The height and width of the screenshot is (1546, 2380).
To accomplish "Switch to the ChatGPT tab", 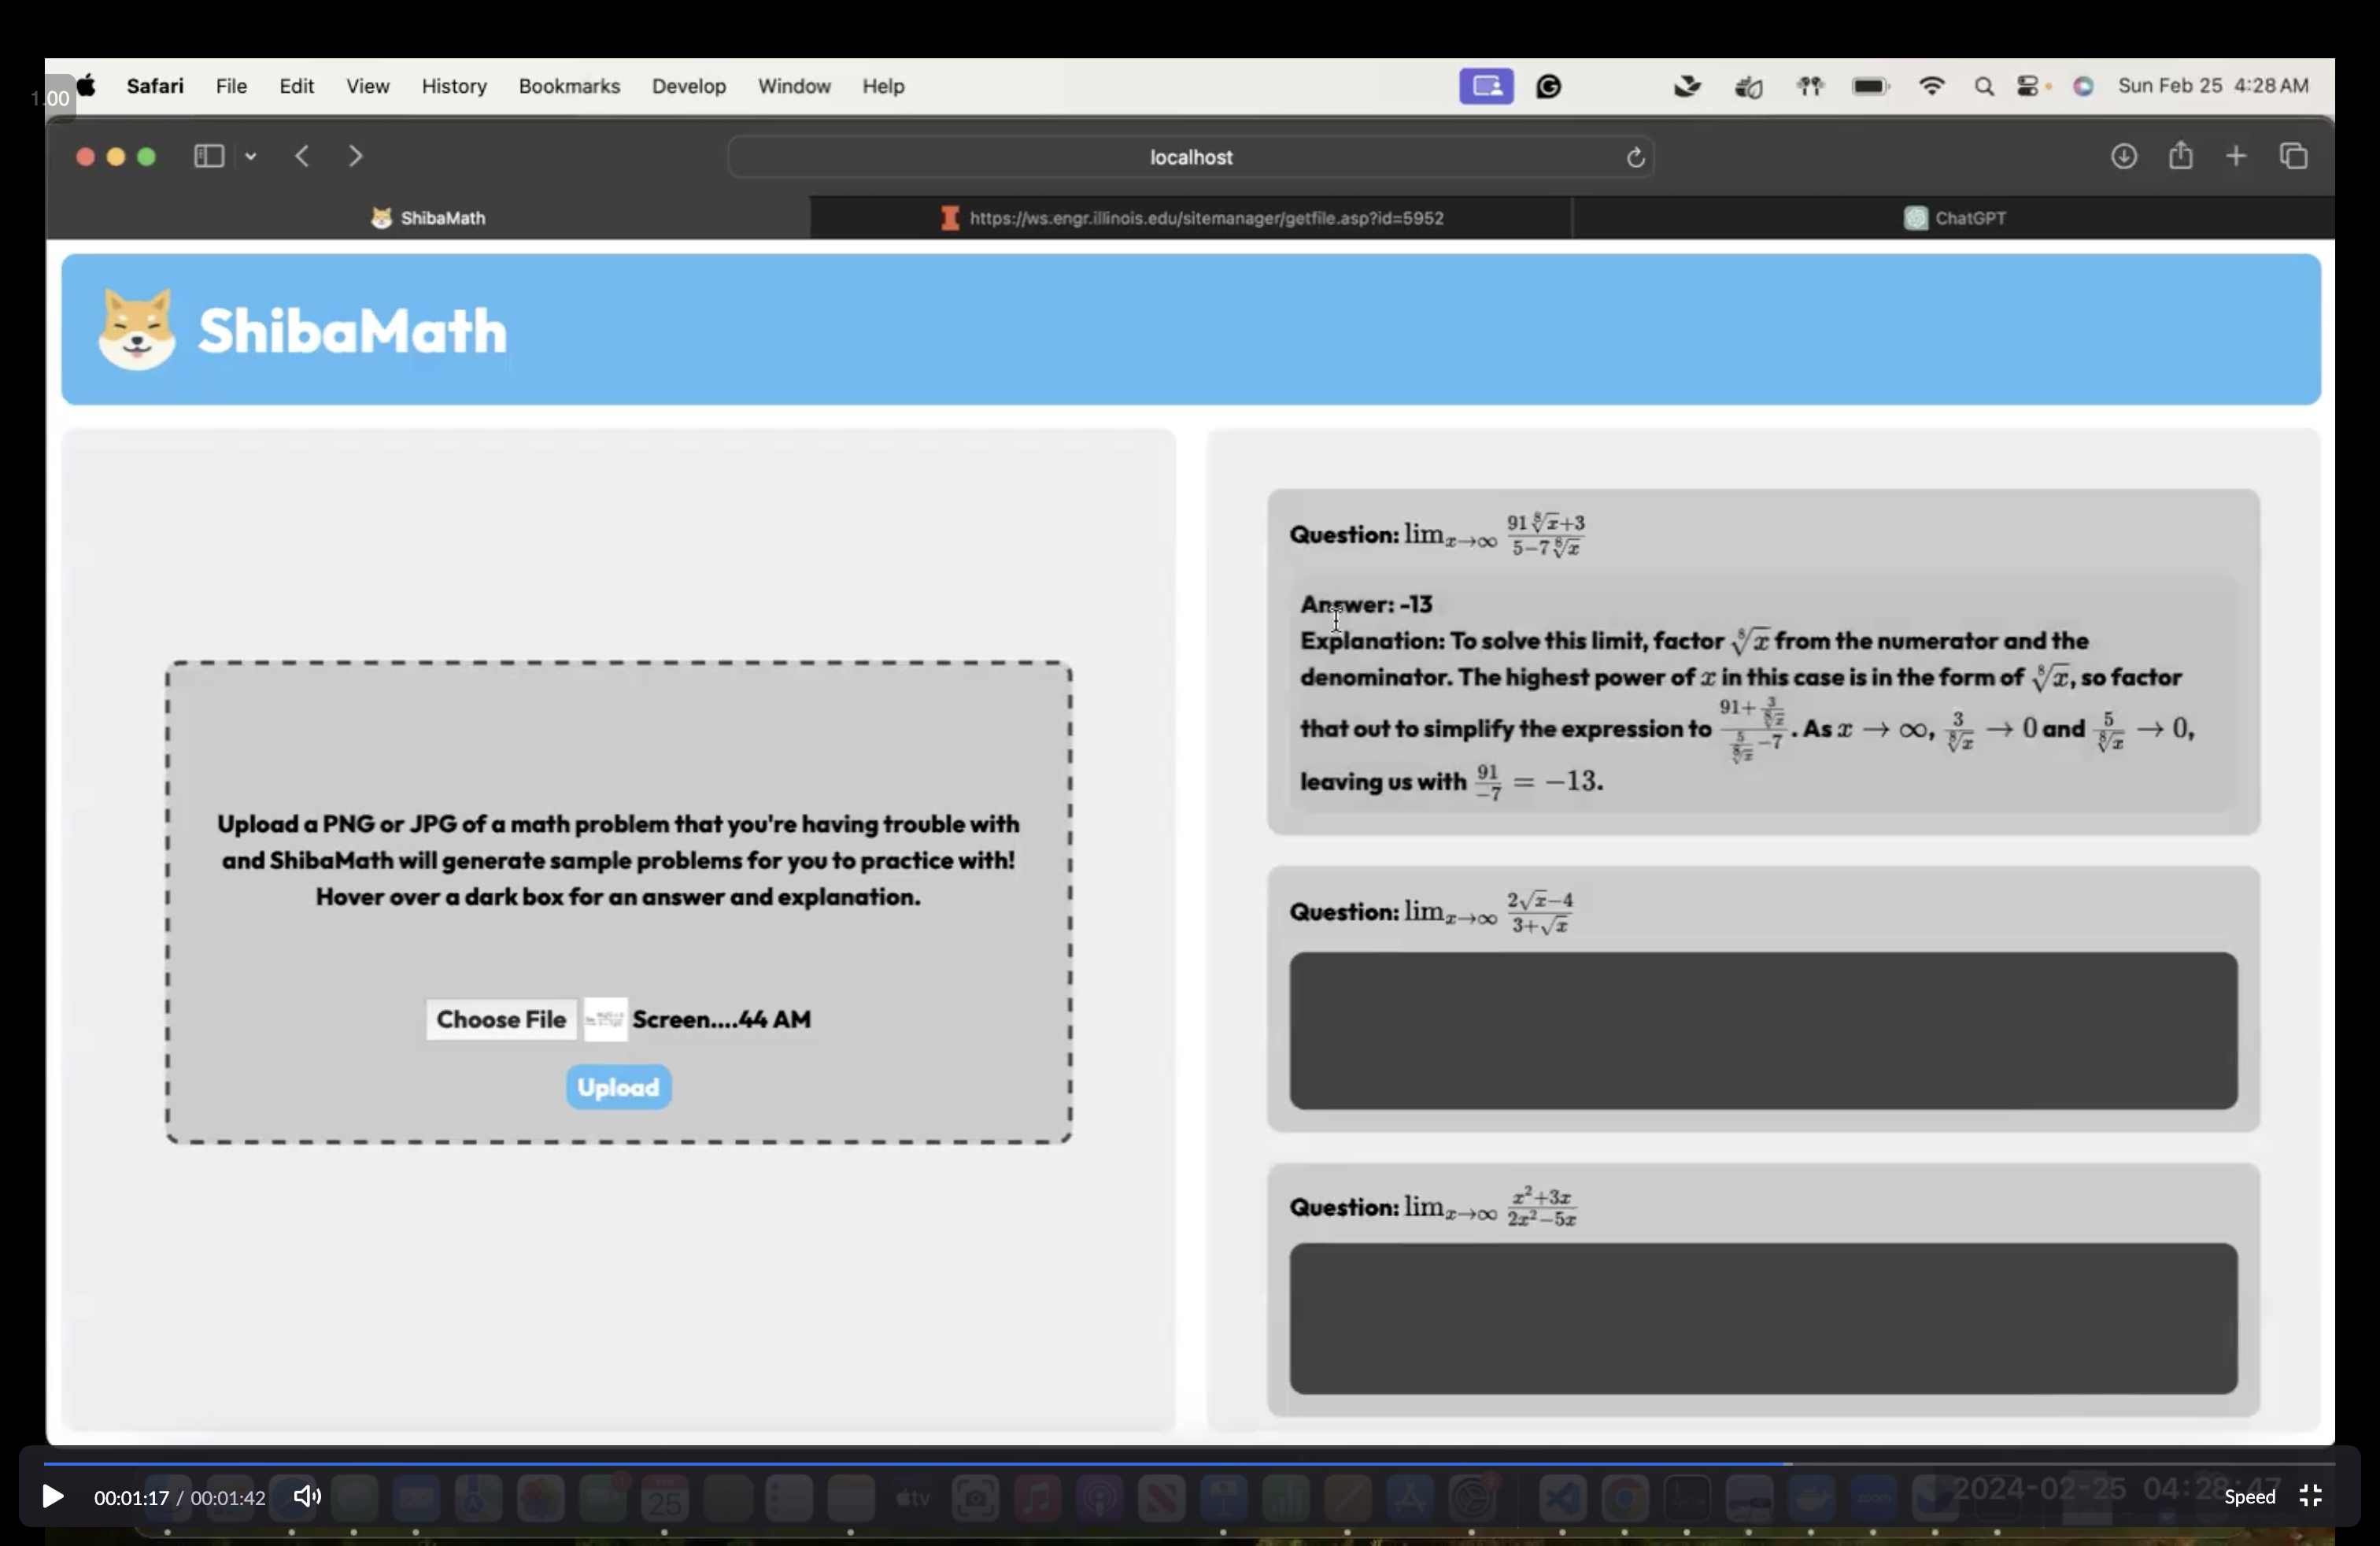I will [1954, 218].
